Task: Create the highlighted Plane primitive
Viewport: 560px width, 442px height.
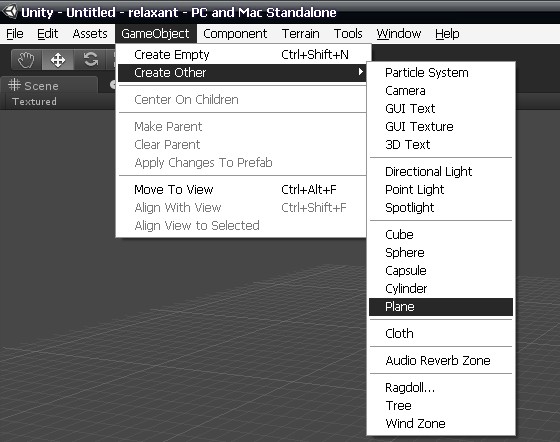Action: point(441,307)
